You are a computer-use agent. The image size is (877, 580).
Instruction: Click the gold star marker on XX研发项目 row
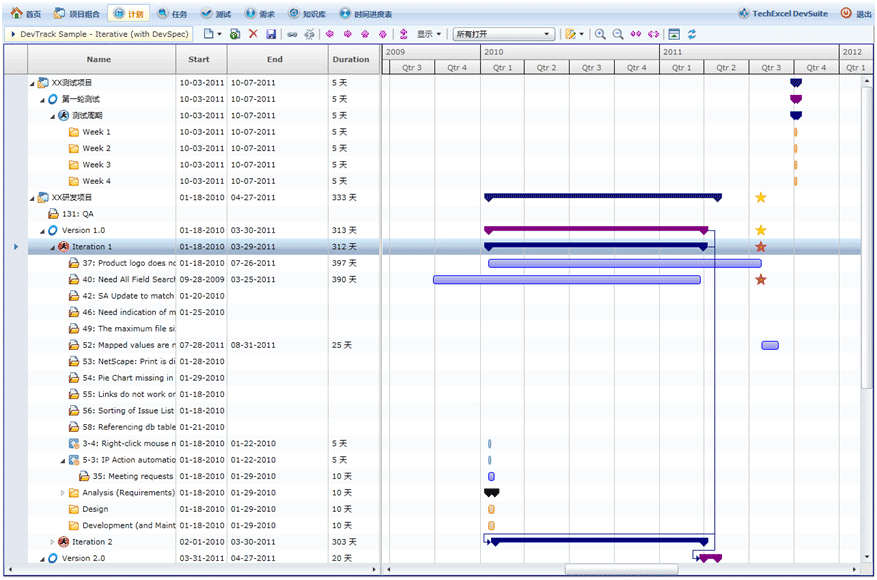click(x=761, y=198)
